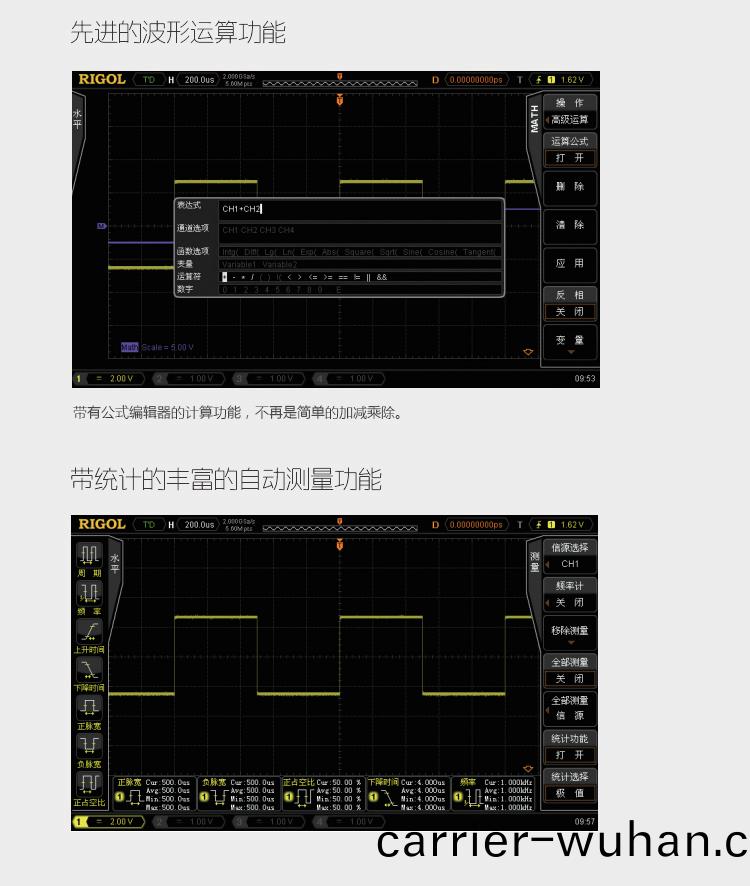Expand the 变量 variable submenu

569,343
